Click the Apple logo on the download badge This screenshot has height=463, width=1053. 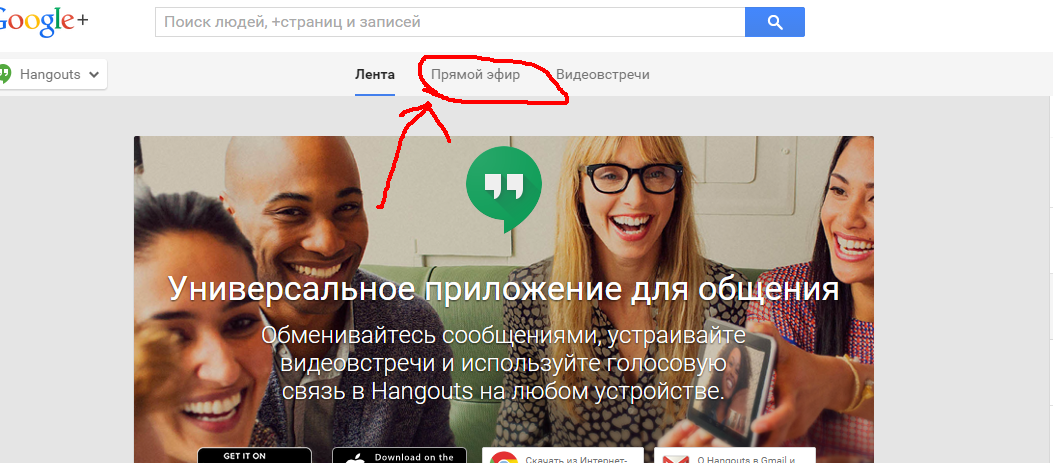(352, 458)
